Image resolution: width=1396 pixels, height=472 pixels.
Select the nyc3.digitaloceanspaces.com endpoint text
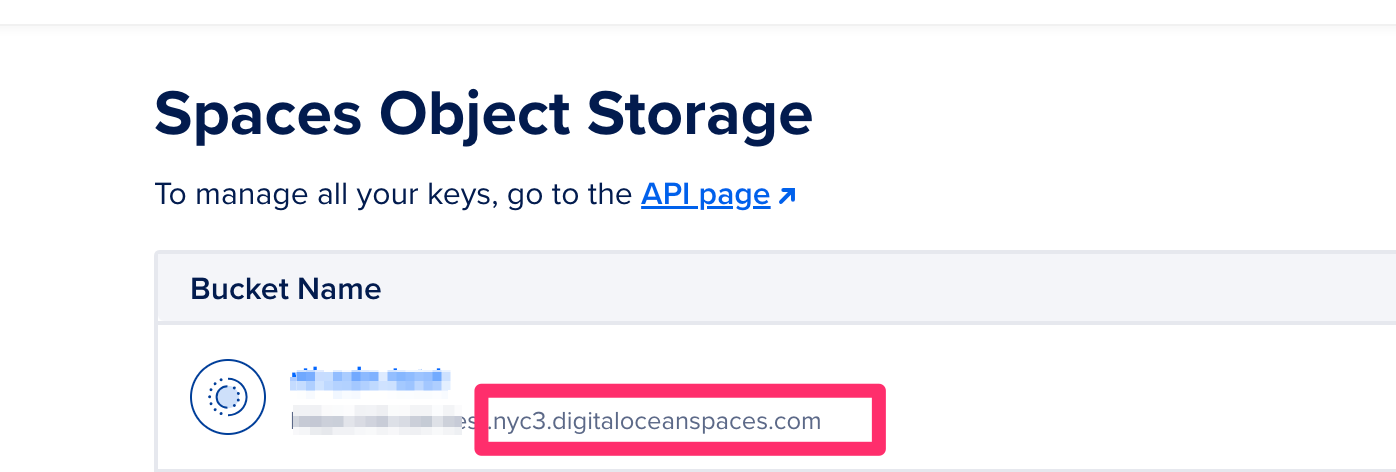coord(655,421)
